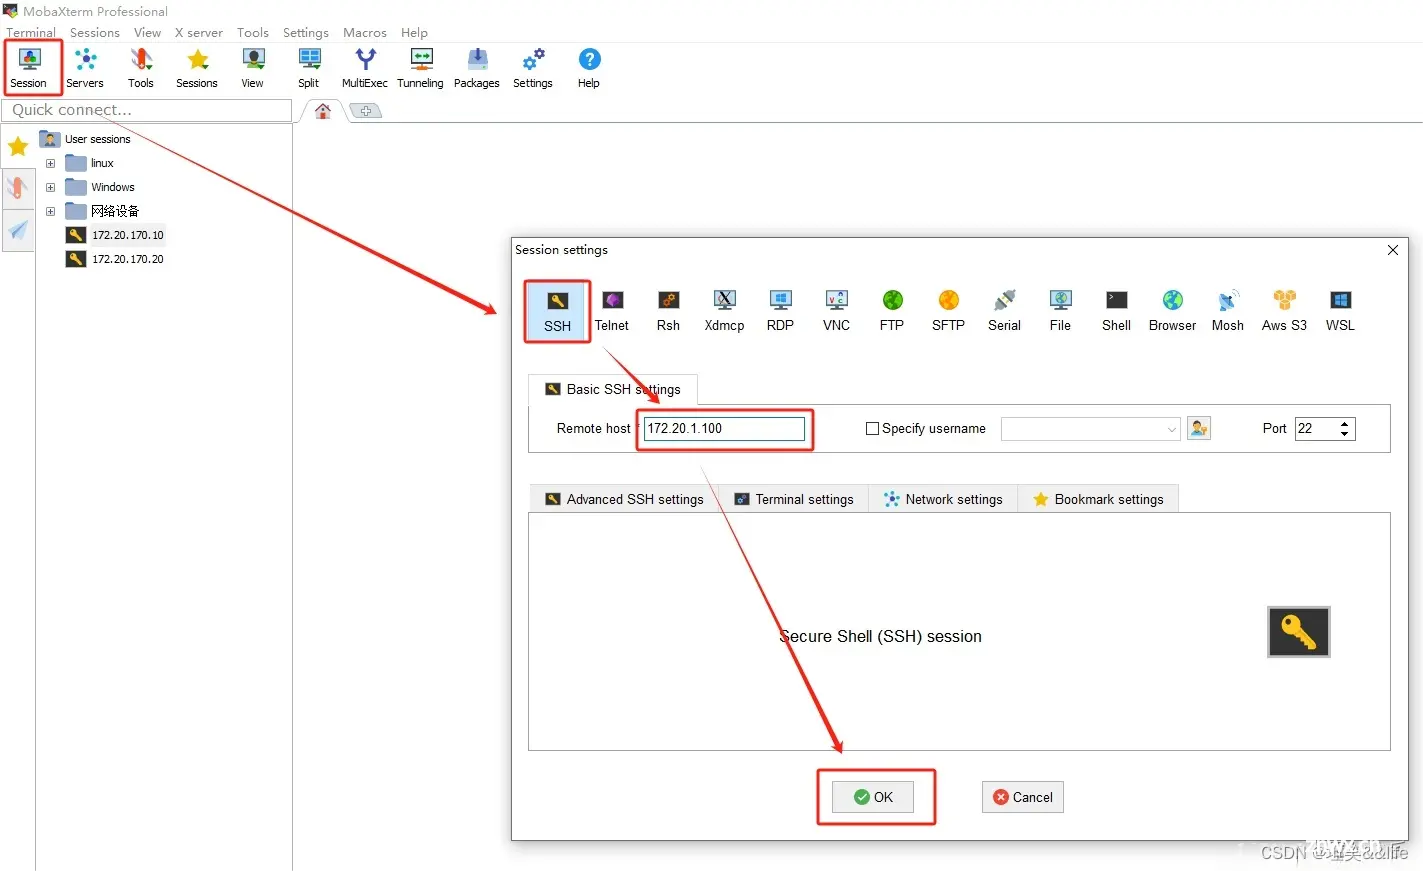Click the user credentials manager icon
The image size is (1423, 871).
coord(1199,428)
